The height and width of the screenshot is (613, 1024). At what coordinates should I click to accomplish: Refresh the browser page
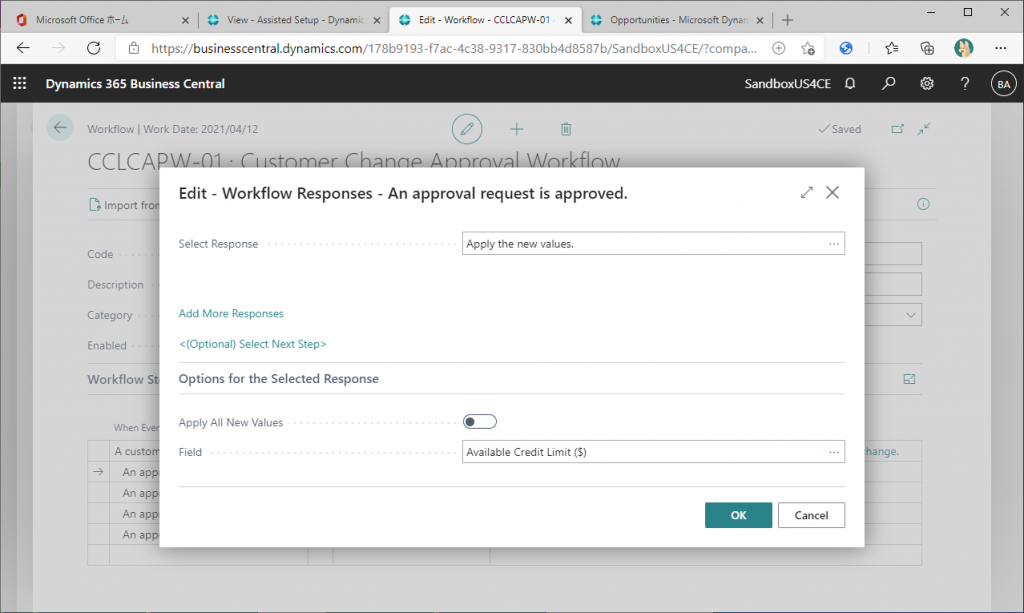click(x=94, y=48)
